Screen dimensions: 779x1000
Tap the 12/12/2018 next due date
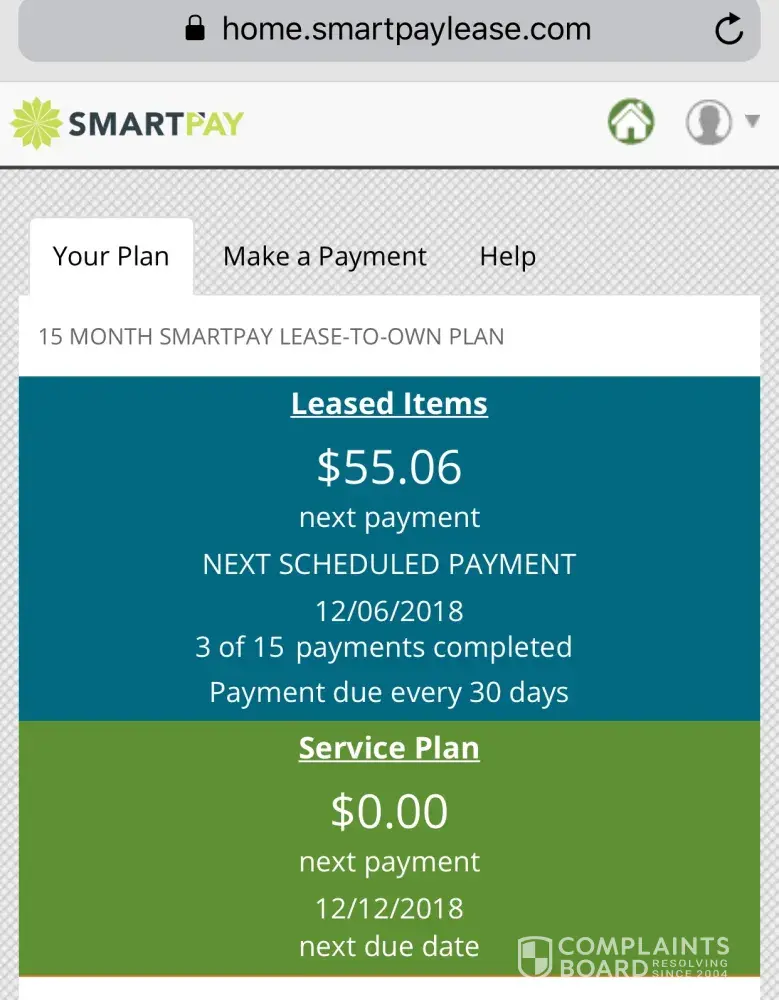point(389,908)
